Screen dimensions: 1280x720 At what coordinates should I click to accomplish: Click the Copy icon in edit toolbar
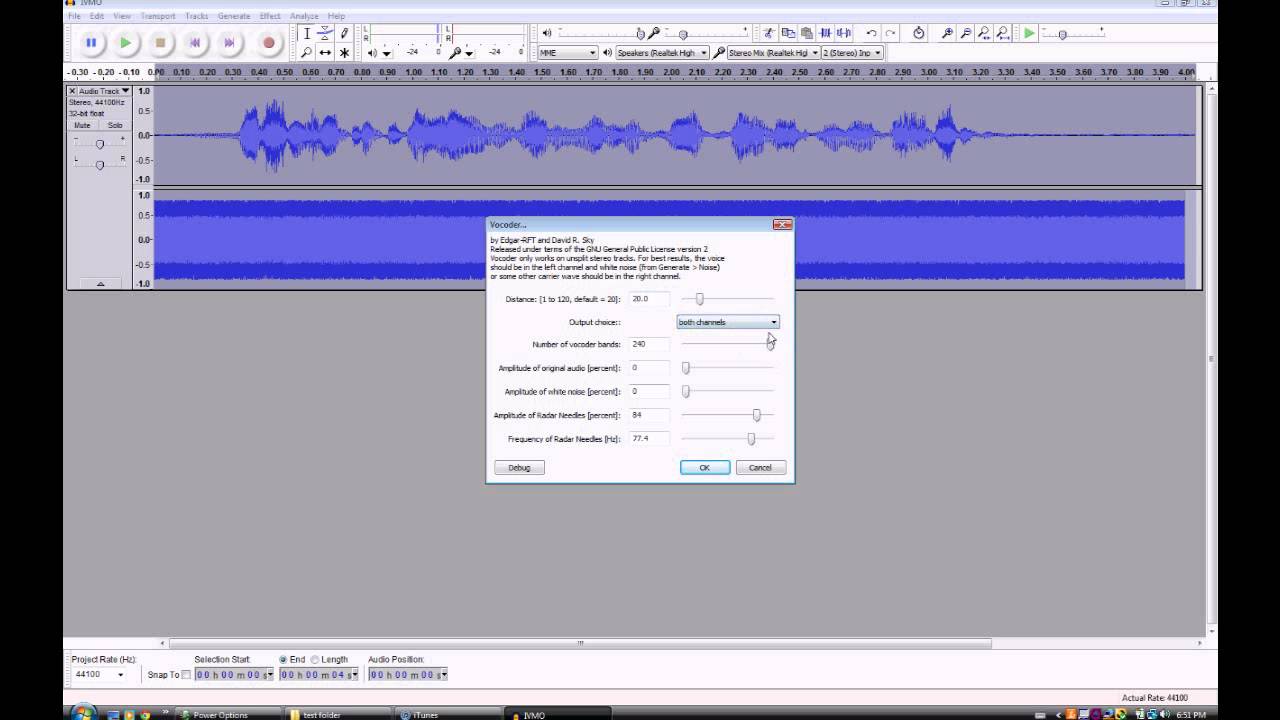coord(788,33)
